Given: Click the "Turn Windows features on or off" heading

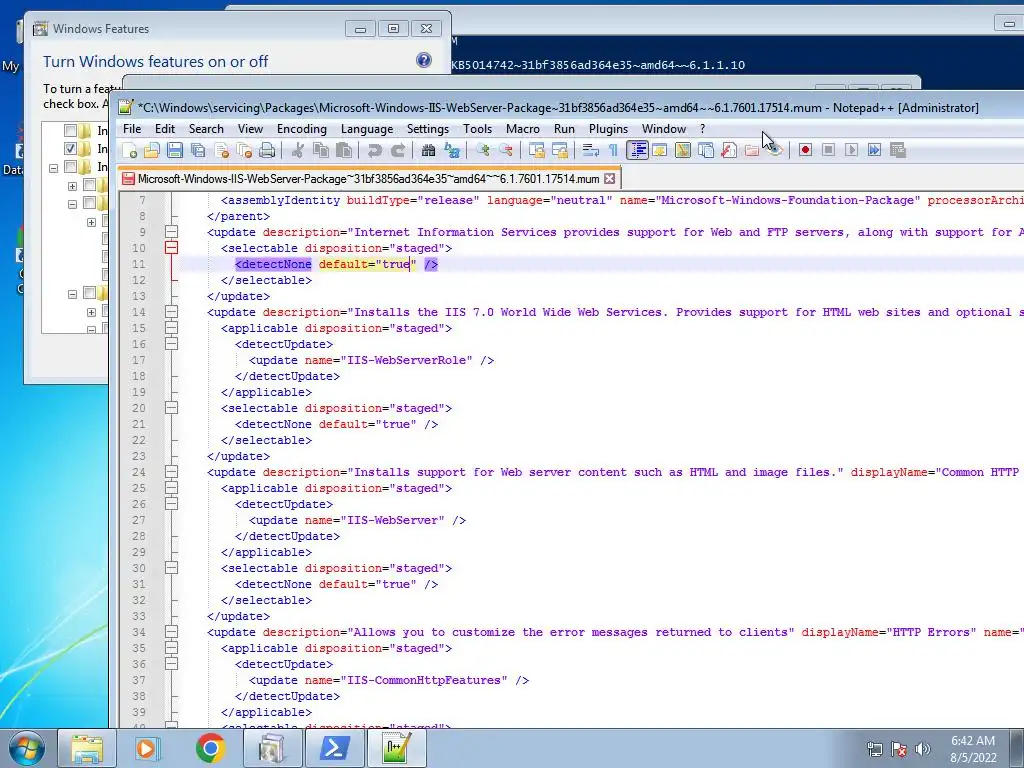Looking at the screenshot, I should coord(155,61).
